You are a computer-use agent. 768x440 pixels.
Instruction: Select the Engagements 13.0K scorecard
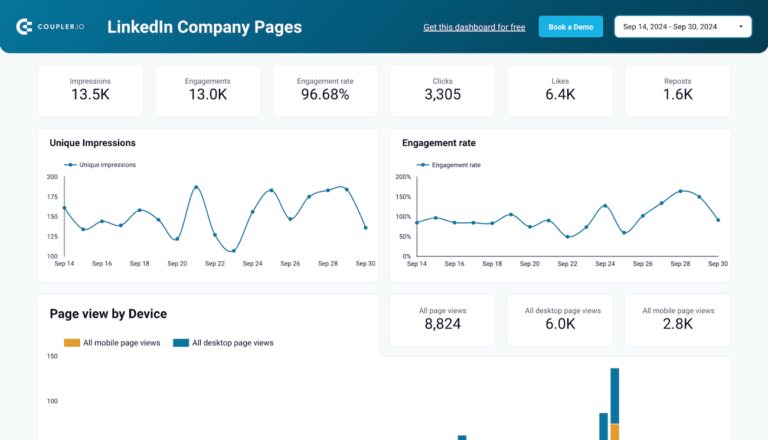(x=208, y=90)
